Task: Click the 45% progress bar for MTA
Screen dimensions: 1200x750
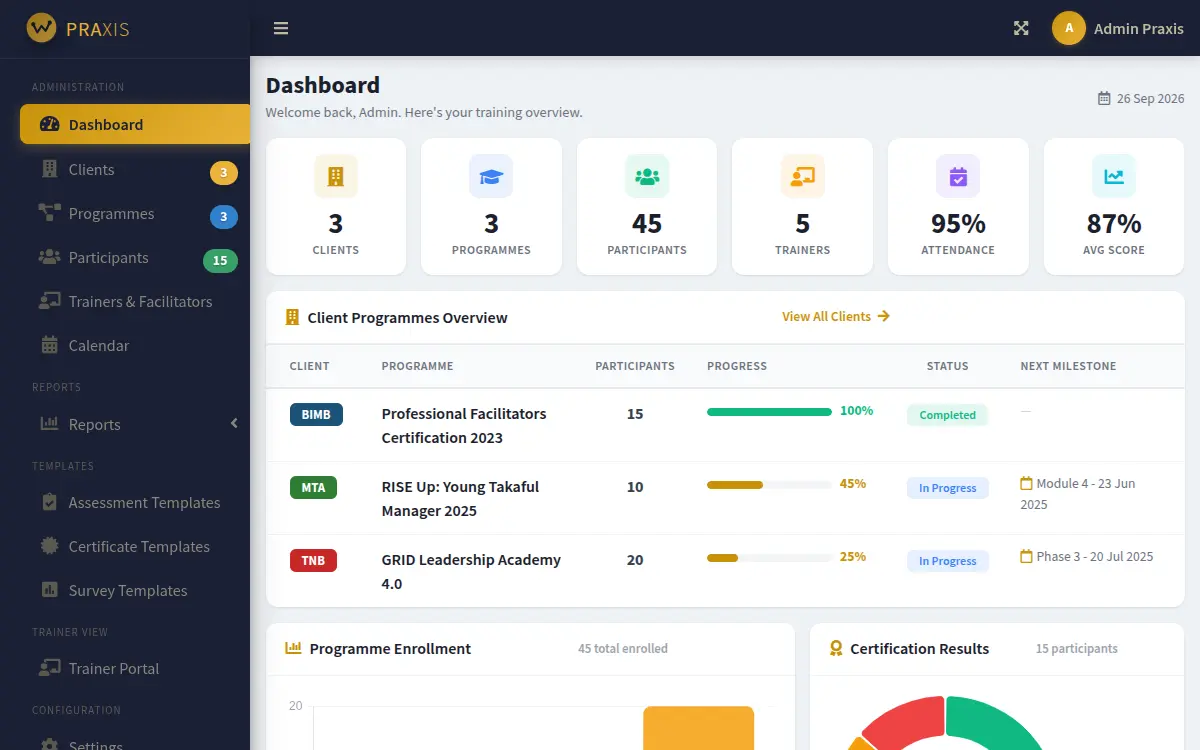Action: [x=769, y=485]
